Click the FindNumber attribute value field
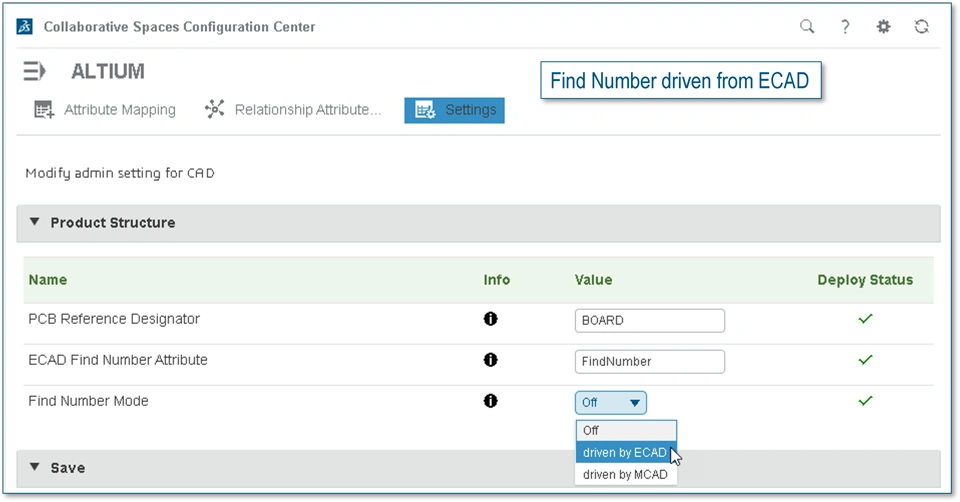This screenshot has height=502, width=960. 650,361
